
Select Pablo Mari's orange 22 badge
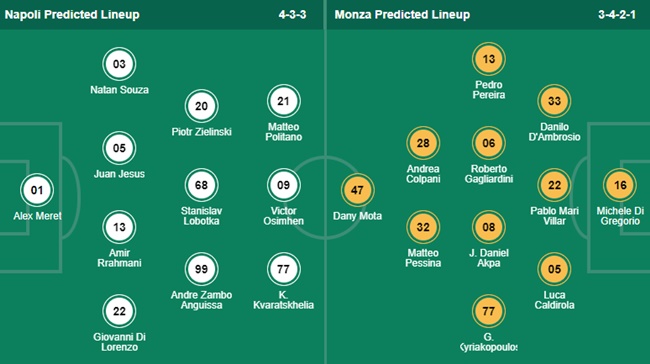point(554,185)
